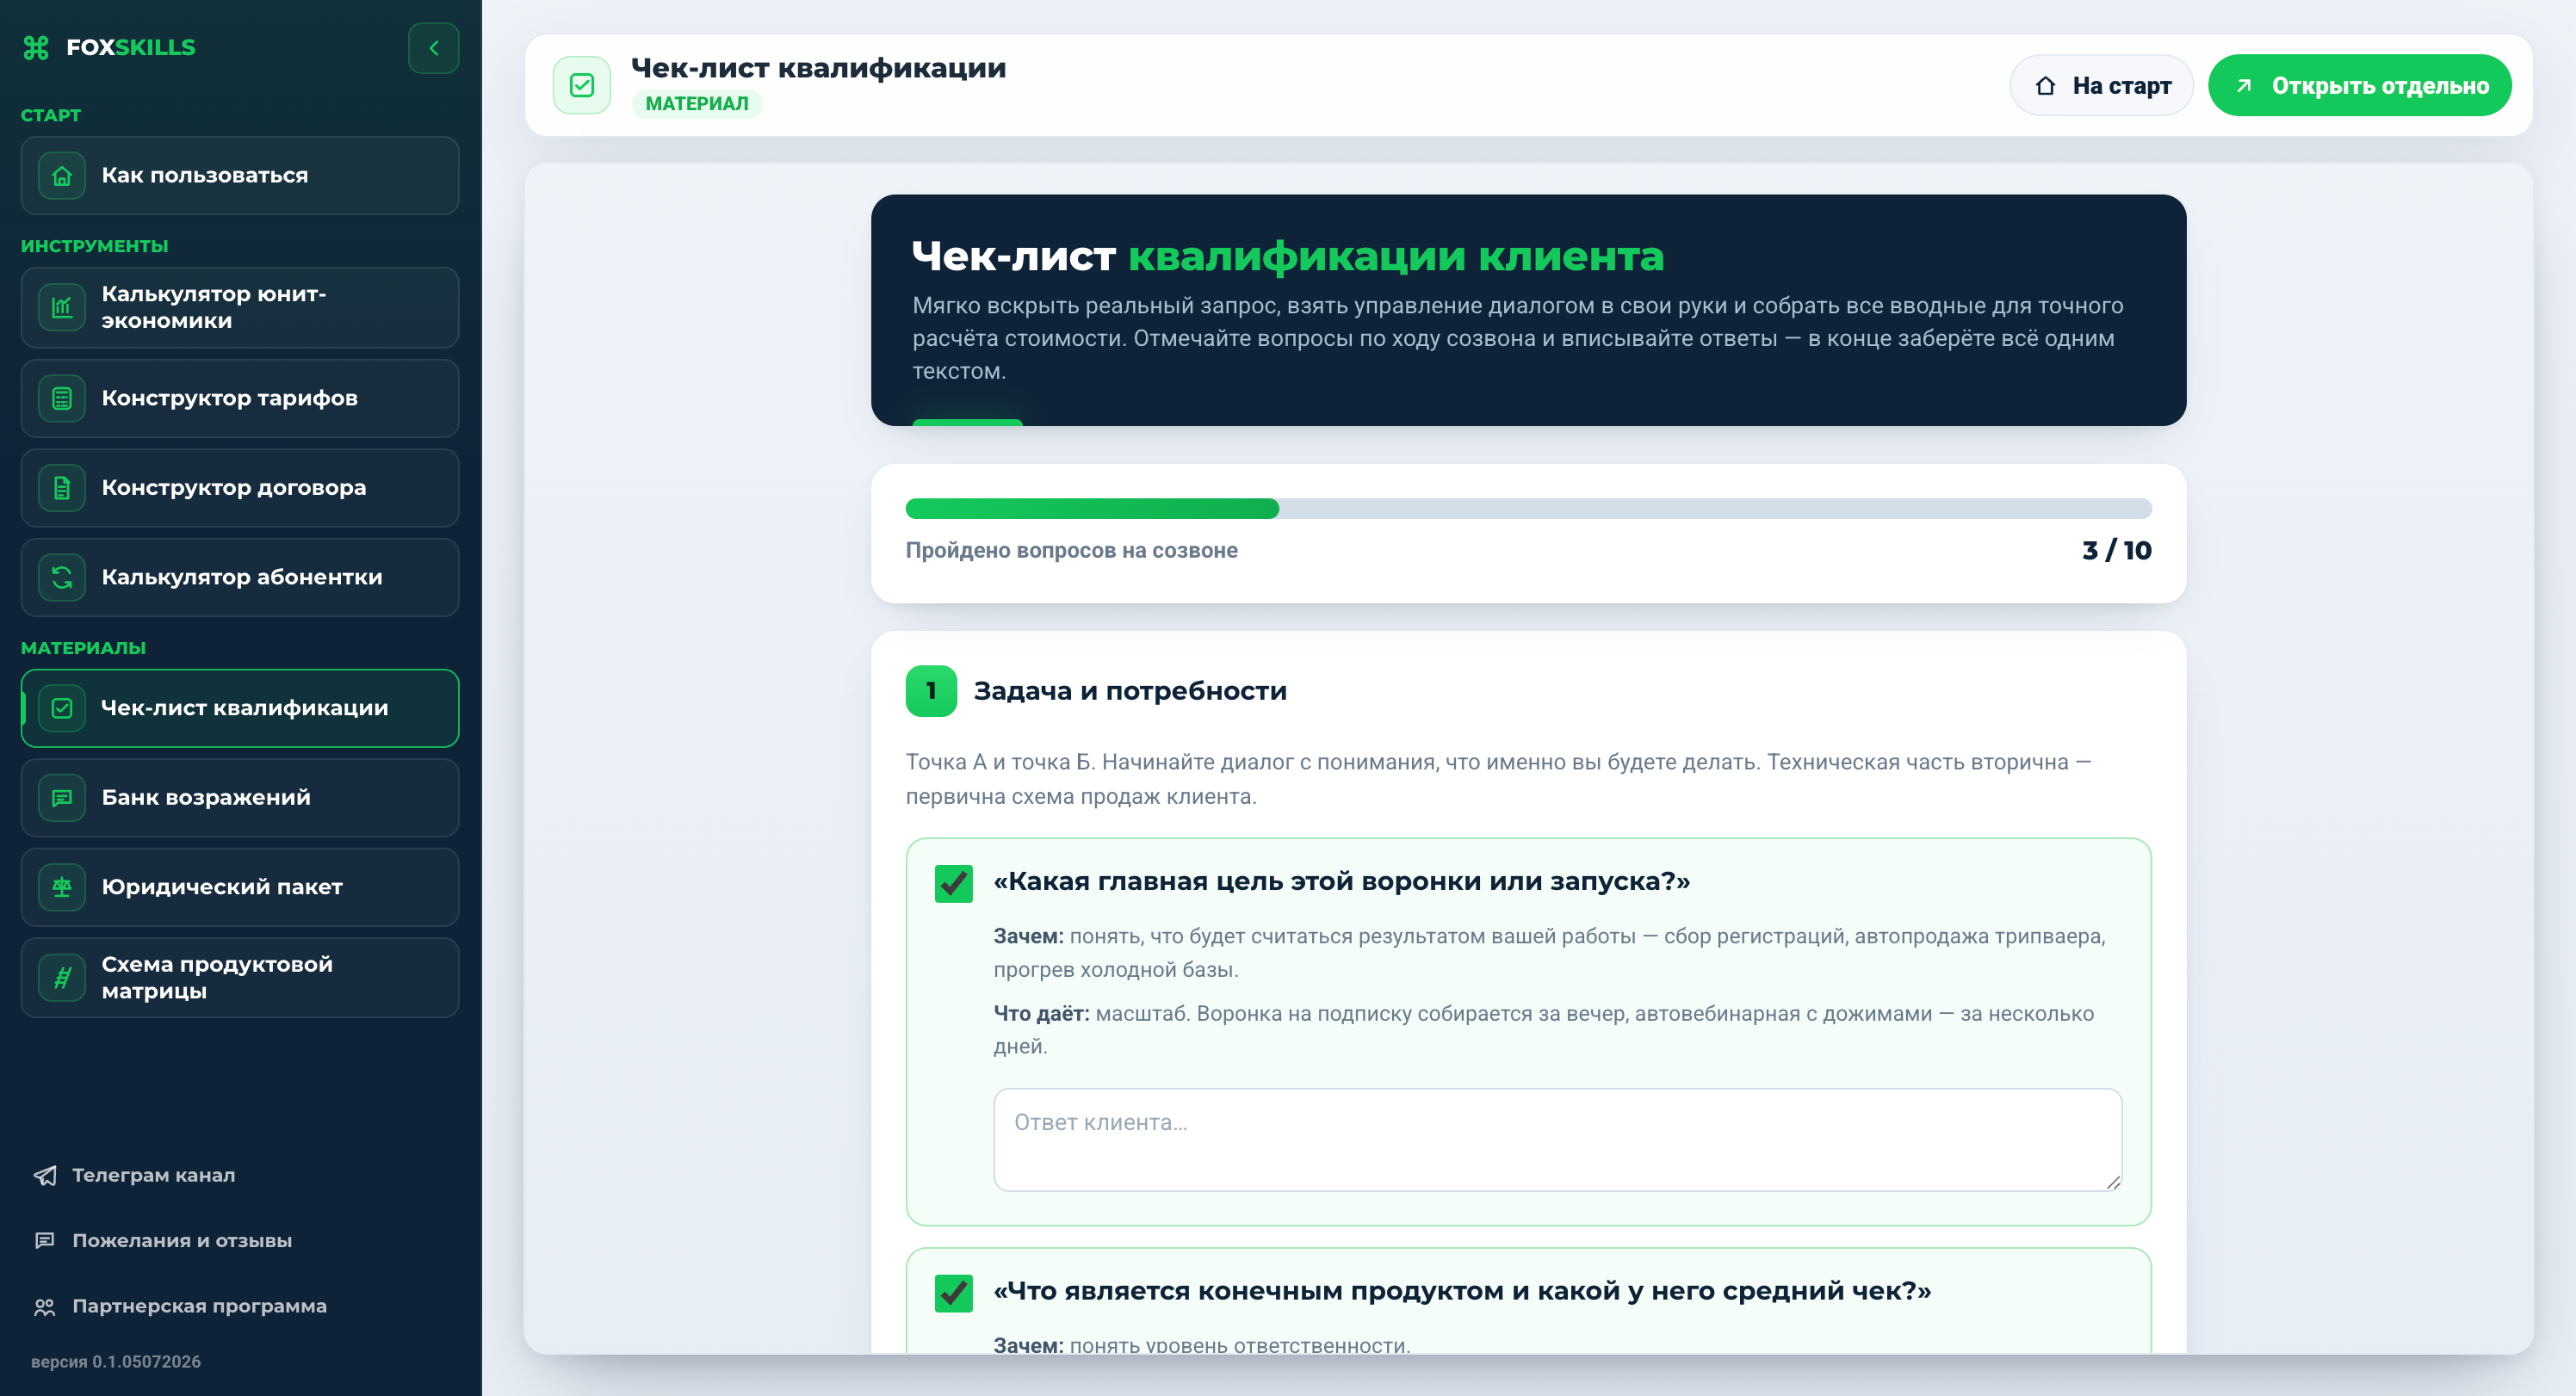This screenshot has height=1396, width=2576.
Task: Click the checkmark icon of Чек-лист квалификации in sidebar
Action: [x=62, y=708]
